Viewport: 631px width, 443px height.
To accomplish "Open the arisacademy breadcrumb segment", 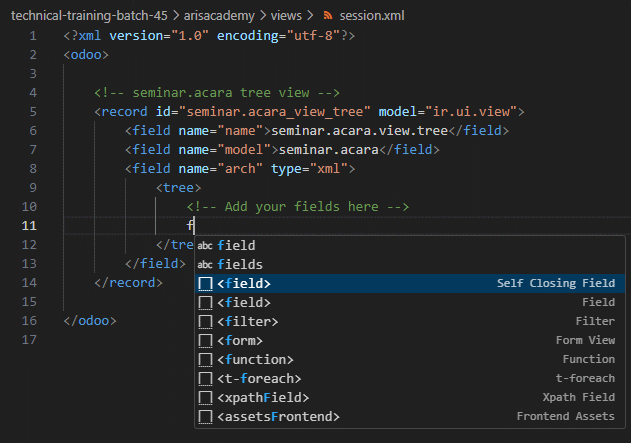I will point(219,16).
